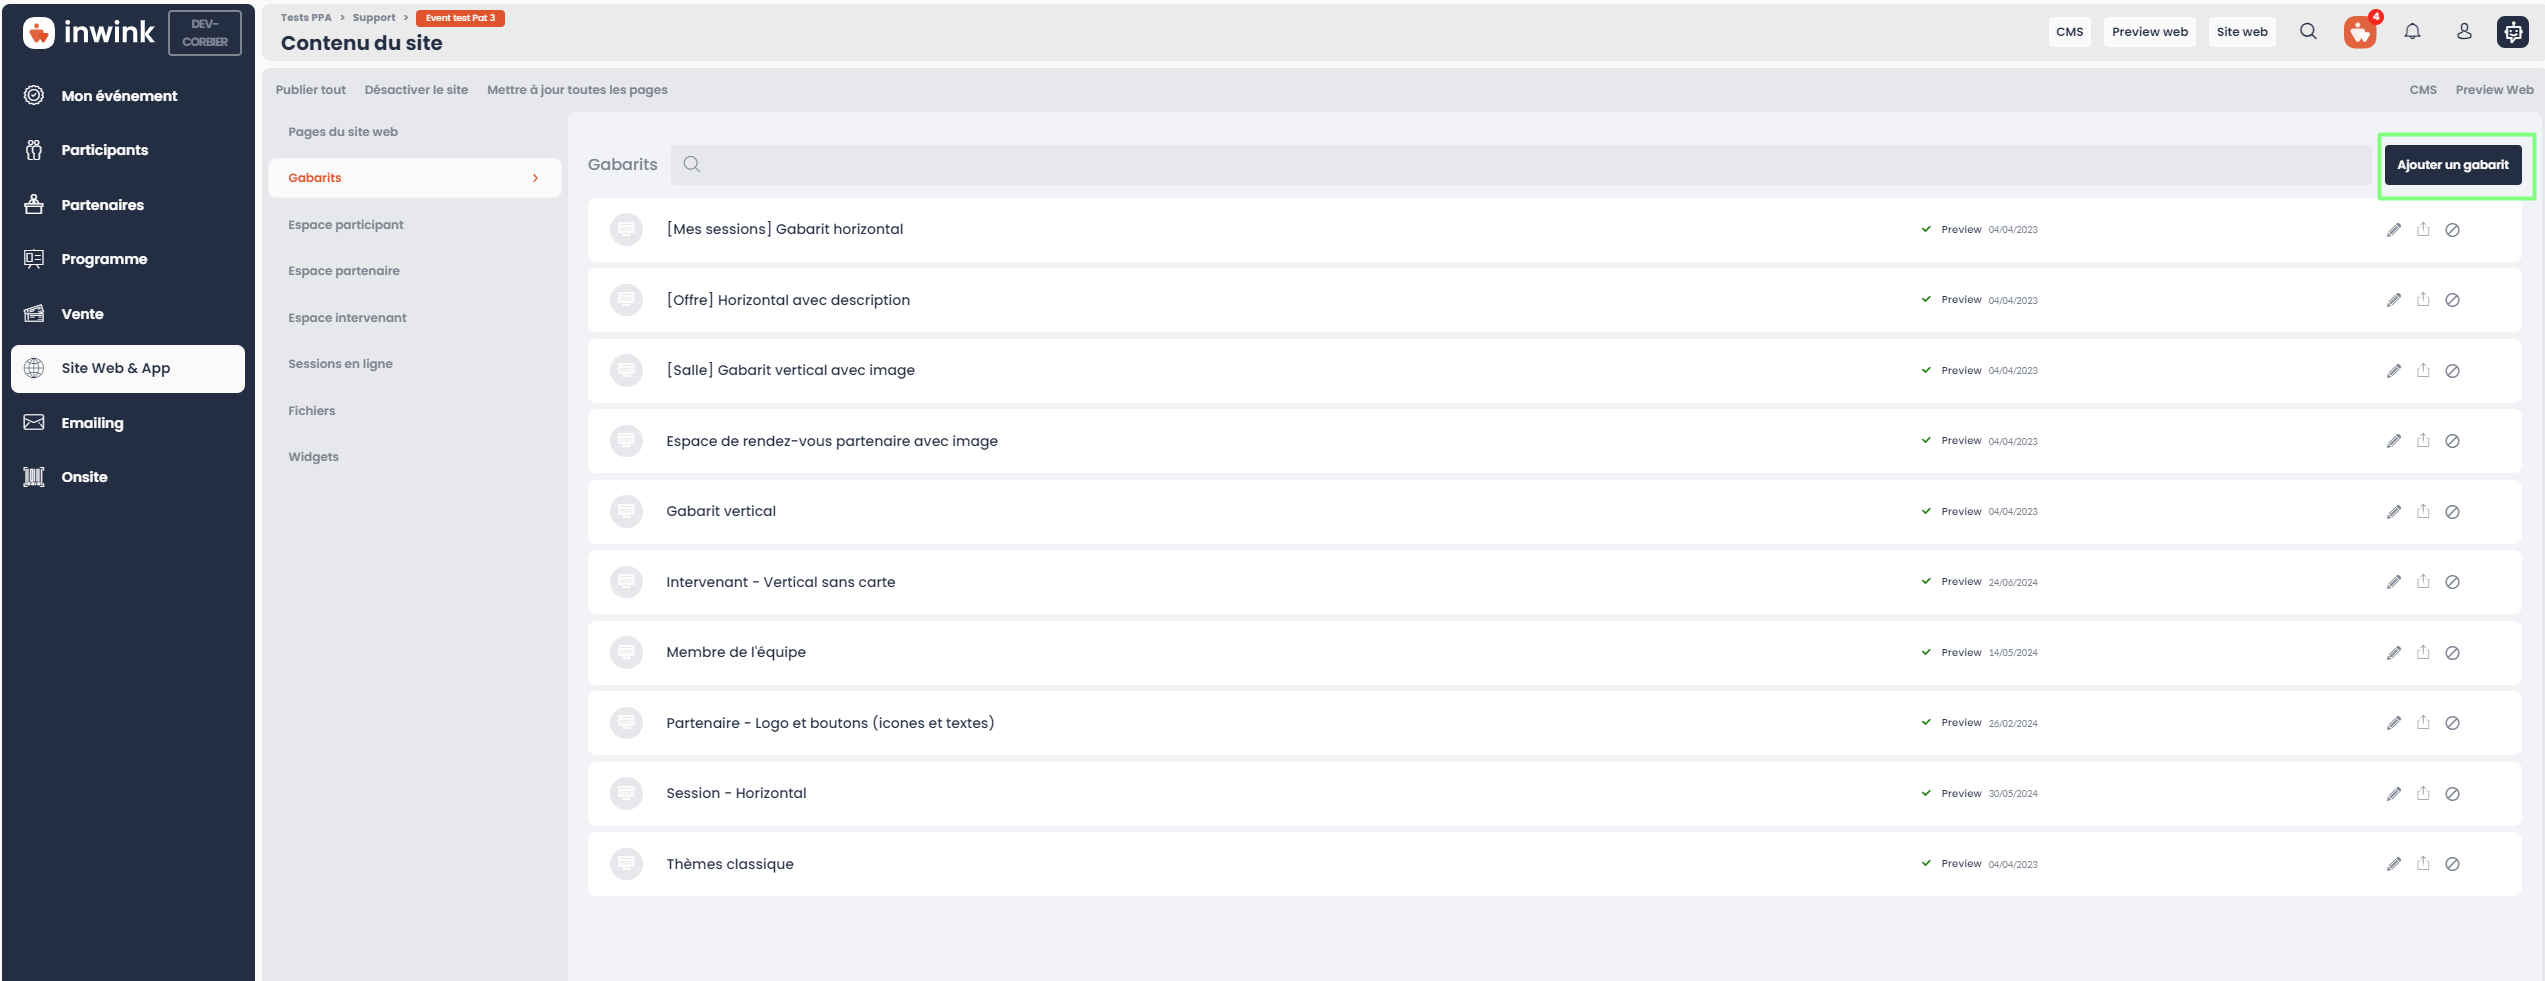The image size is (2545, 981).
Task: Open Intervenant - Vertical sans carte row
Action: pyautogui.click(x=1555, y=582)
